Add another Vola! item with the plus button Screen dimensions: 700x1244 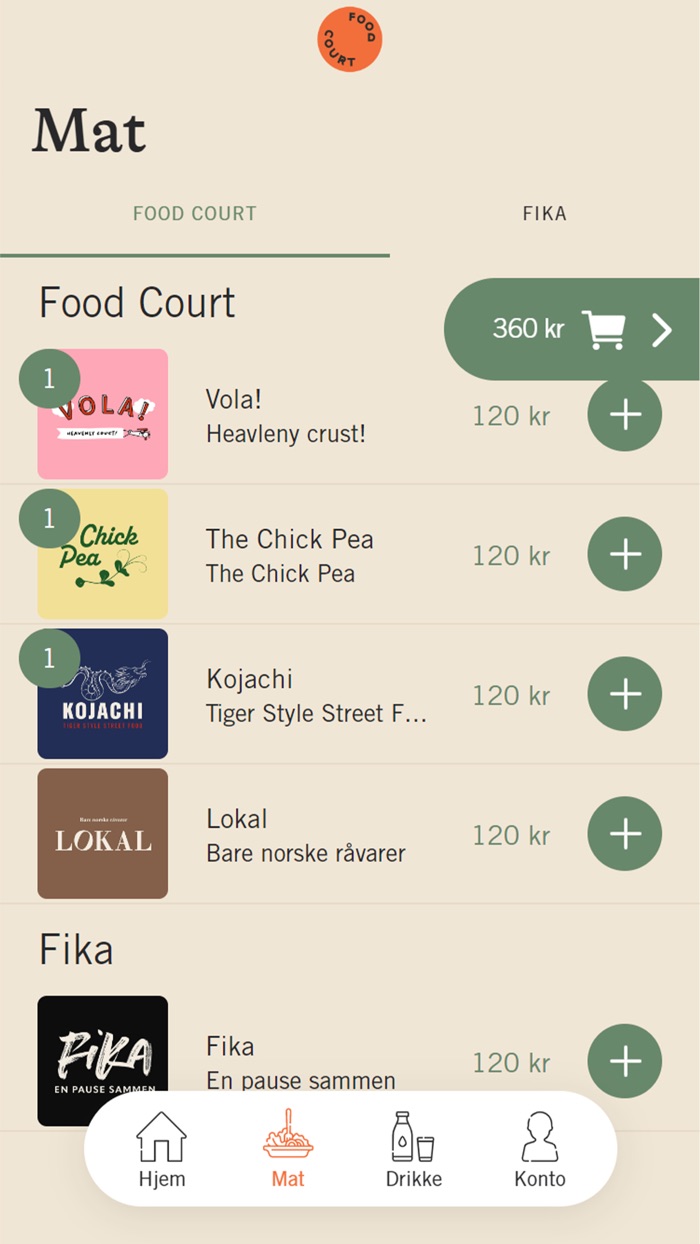coord(624,414)
